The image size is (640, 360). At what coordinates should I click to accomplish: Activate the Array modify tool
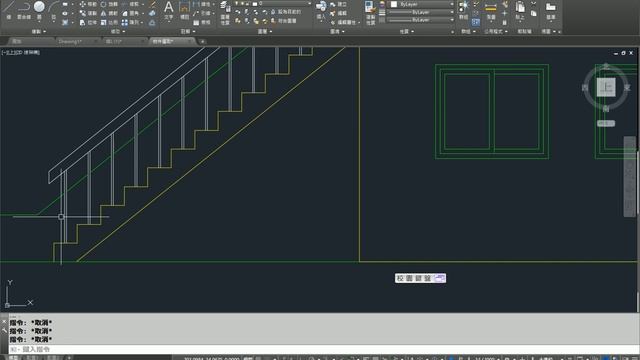pyautogui.click(x=131, y=22)
